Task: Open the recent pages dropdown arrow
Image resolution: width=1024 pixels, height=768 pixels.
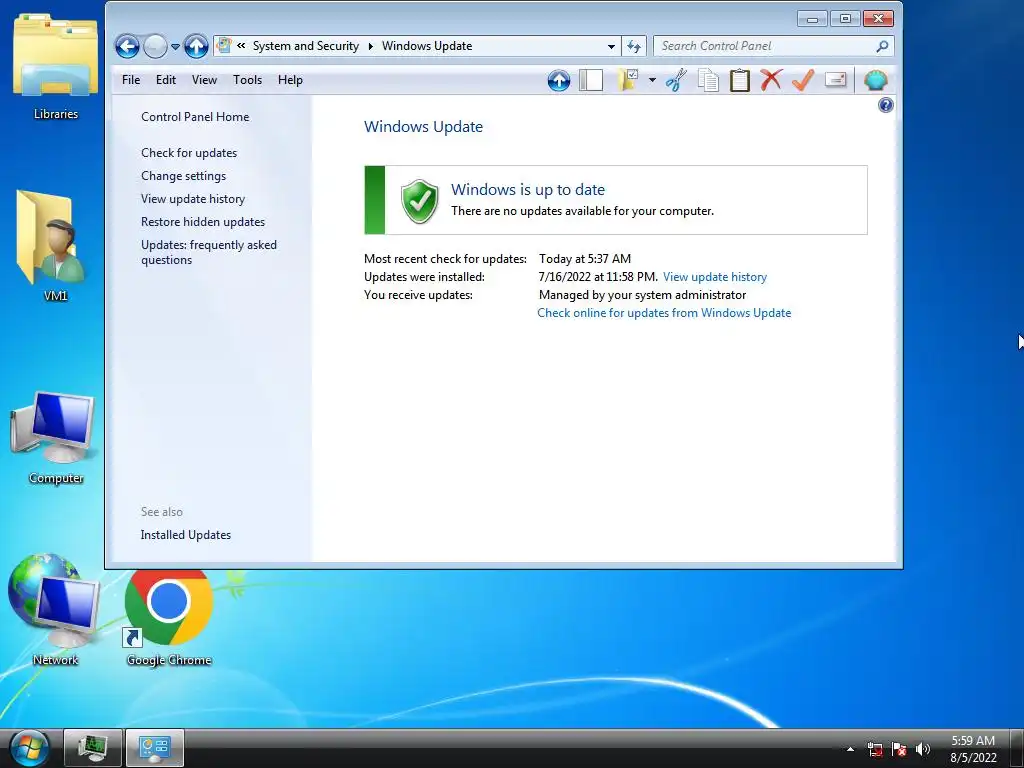Action: (175, 47)
